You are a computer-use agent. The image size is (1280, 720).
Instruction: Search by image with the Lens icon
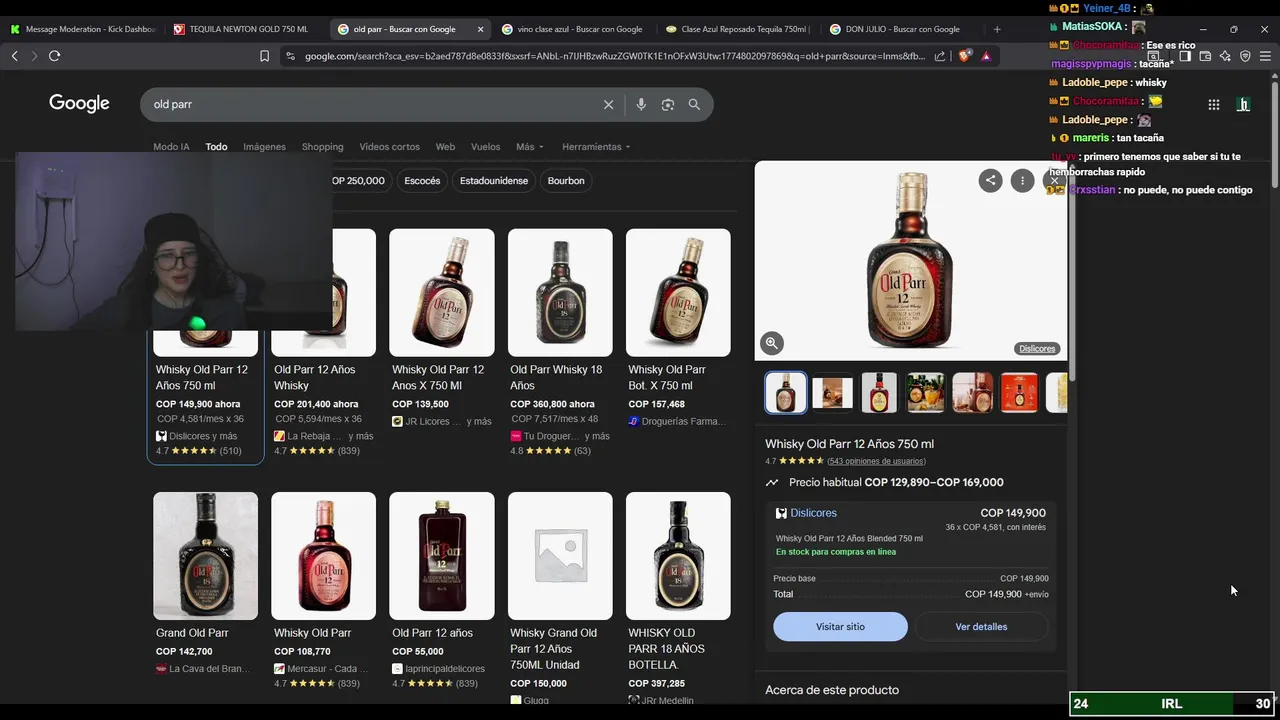coord(668,104)
